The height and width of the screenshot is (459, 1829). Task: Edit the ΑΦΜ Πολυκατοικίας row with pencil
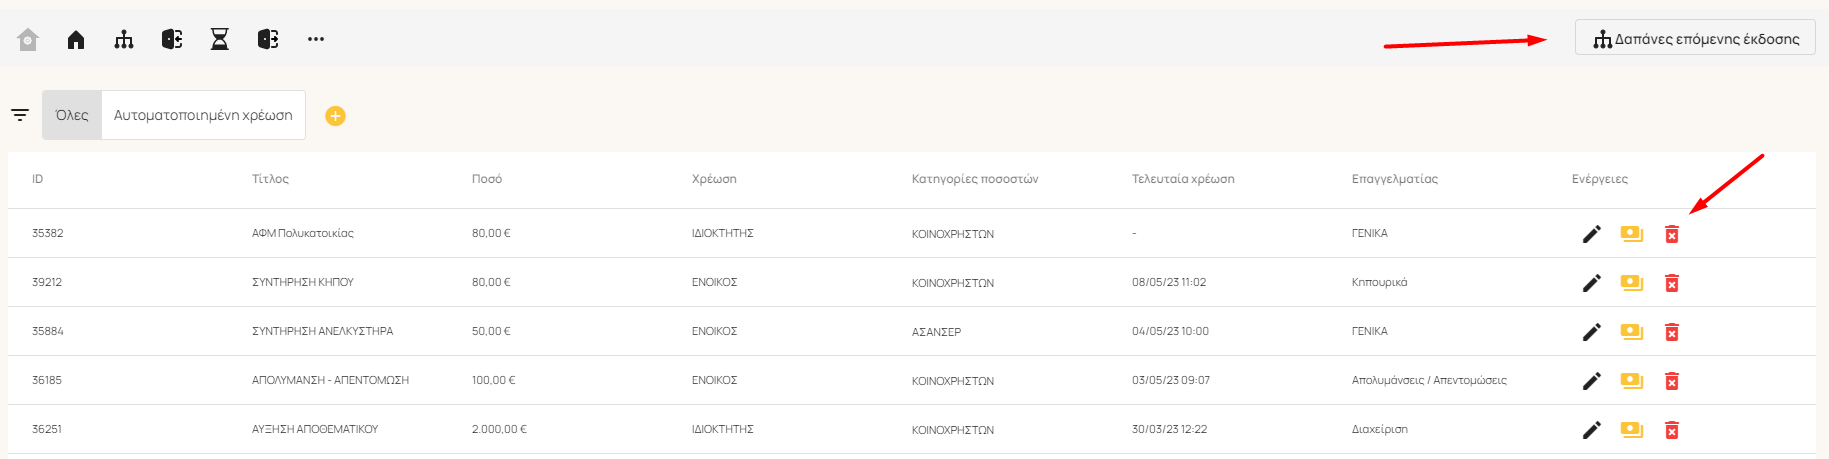click(1592, 234)
